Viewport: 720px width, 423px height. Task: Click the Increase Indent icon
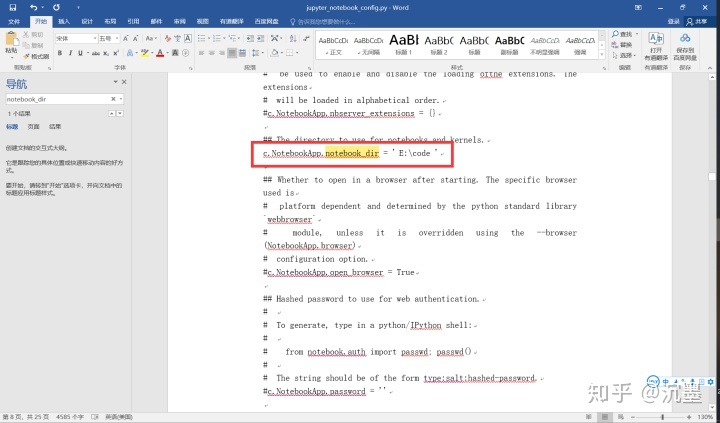260,39
